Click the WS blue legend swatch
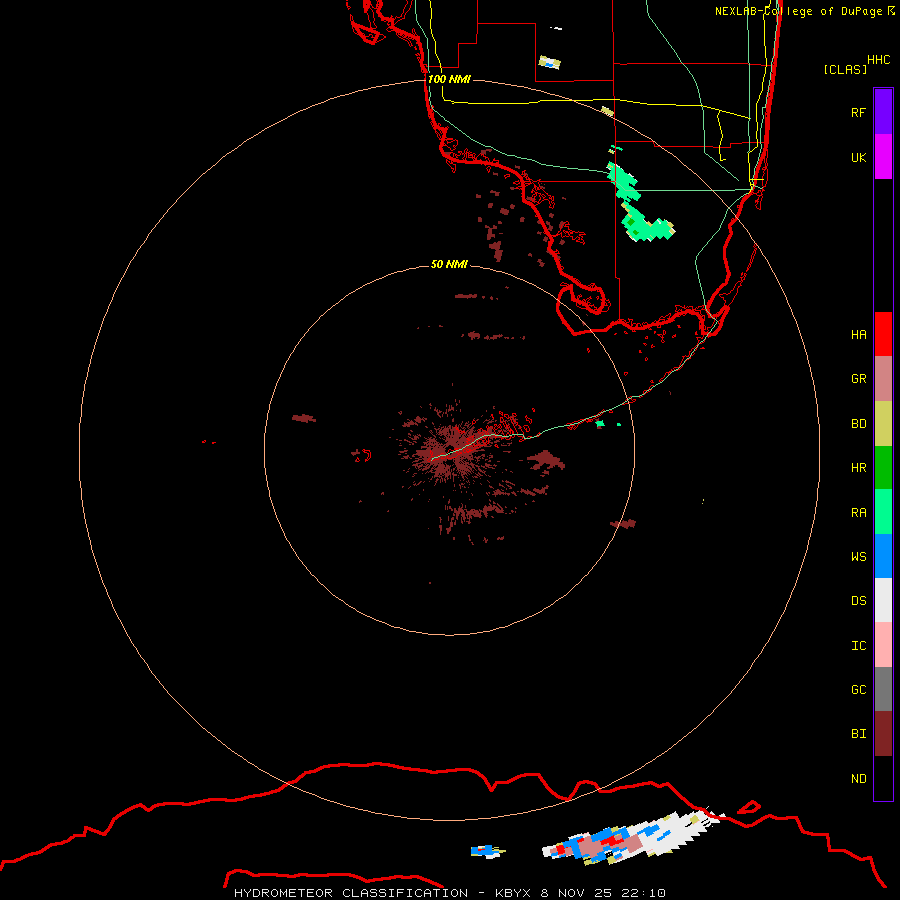 click(883, 556)
